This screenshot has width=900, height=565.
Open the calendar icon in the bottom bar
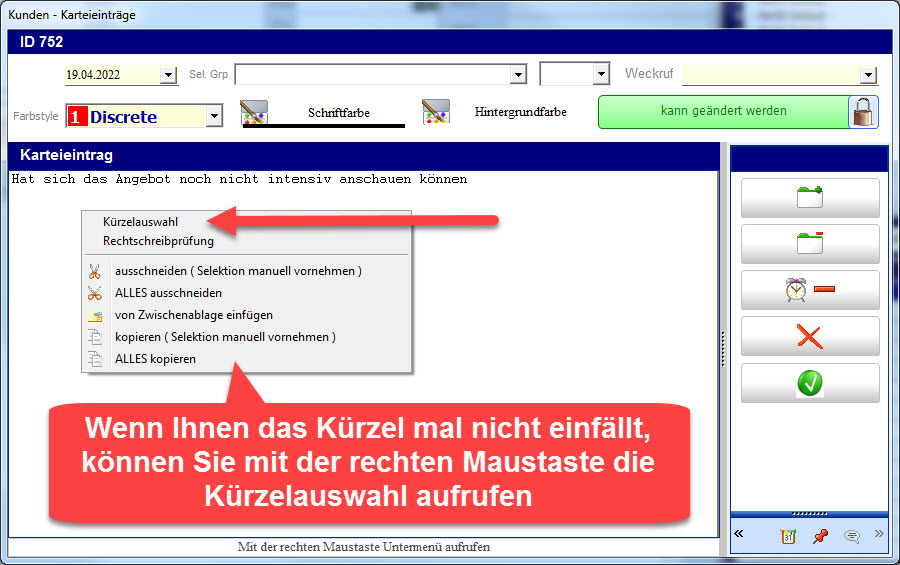pyautogui.click(x=788, y=536)
